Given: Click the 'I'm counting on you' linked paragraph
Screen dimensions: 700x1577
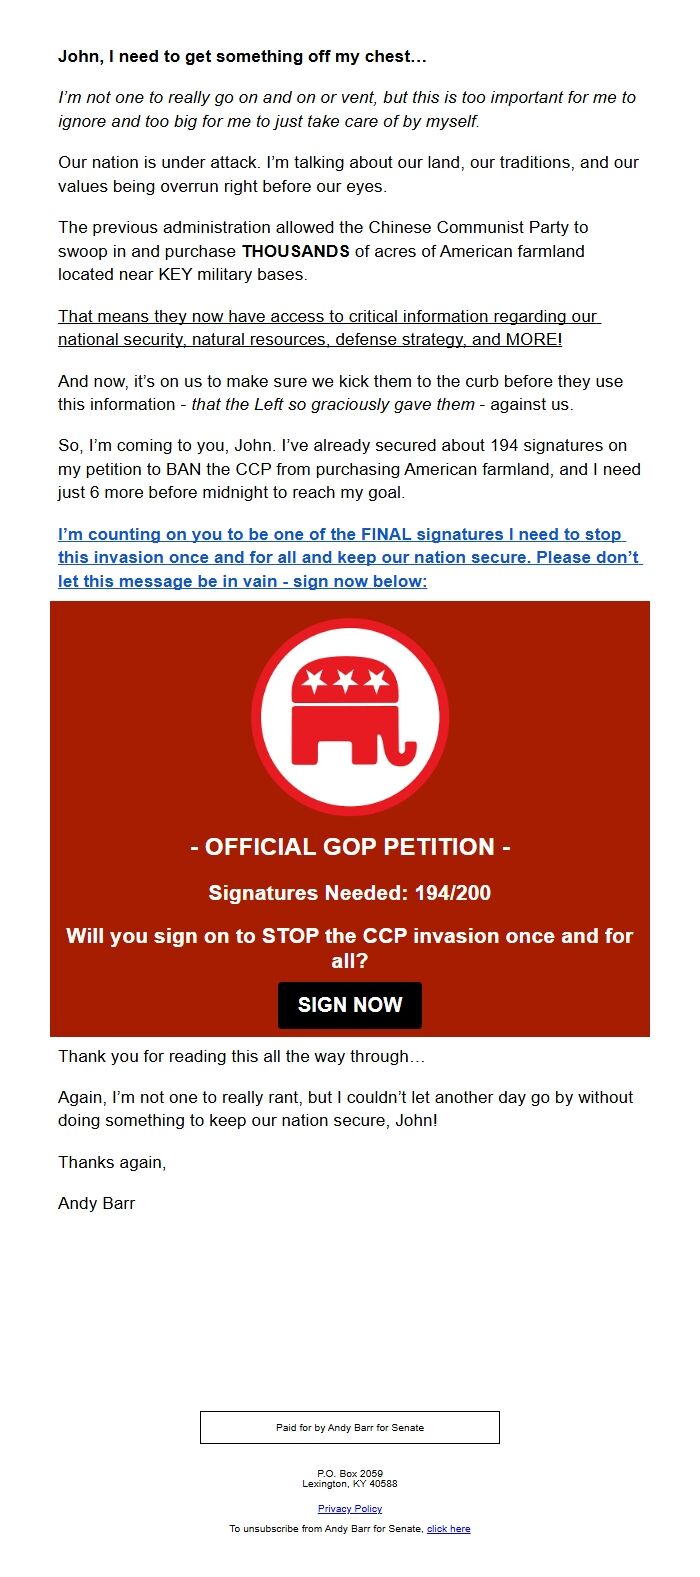Looking at the screenshot, I should click(349, 557).
